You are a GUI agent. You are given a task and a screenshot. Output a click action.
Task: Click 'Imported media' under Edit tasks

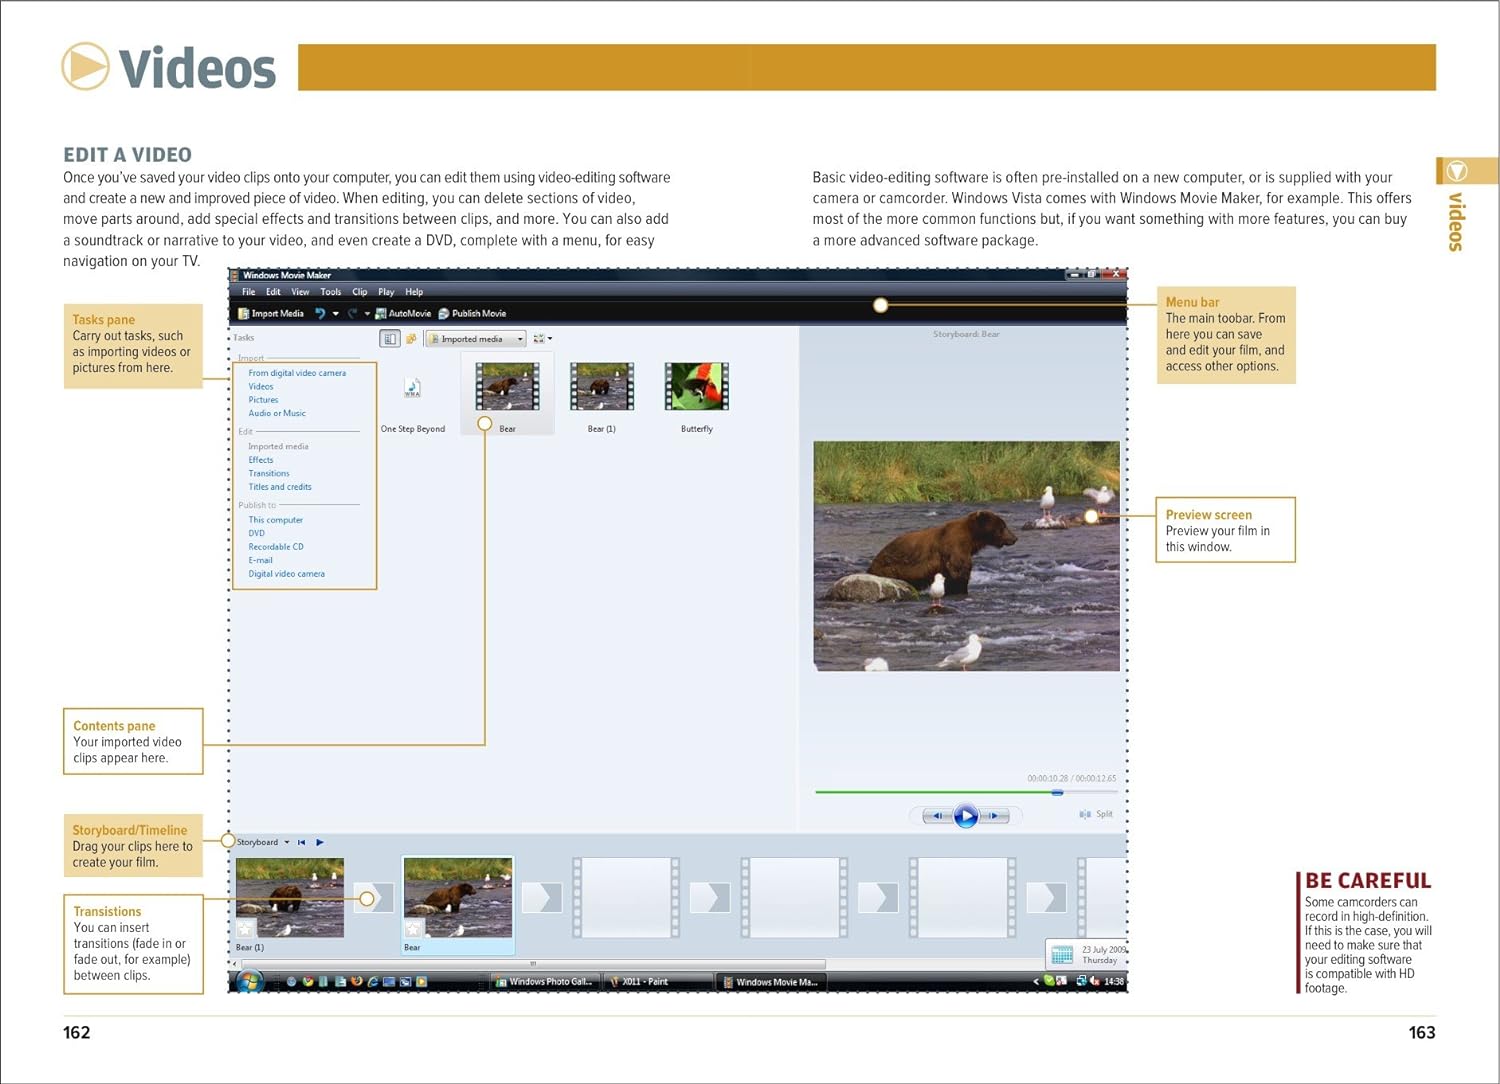(x=278, y=447)
